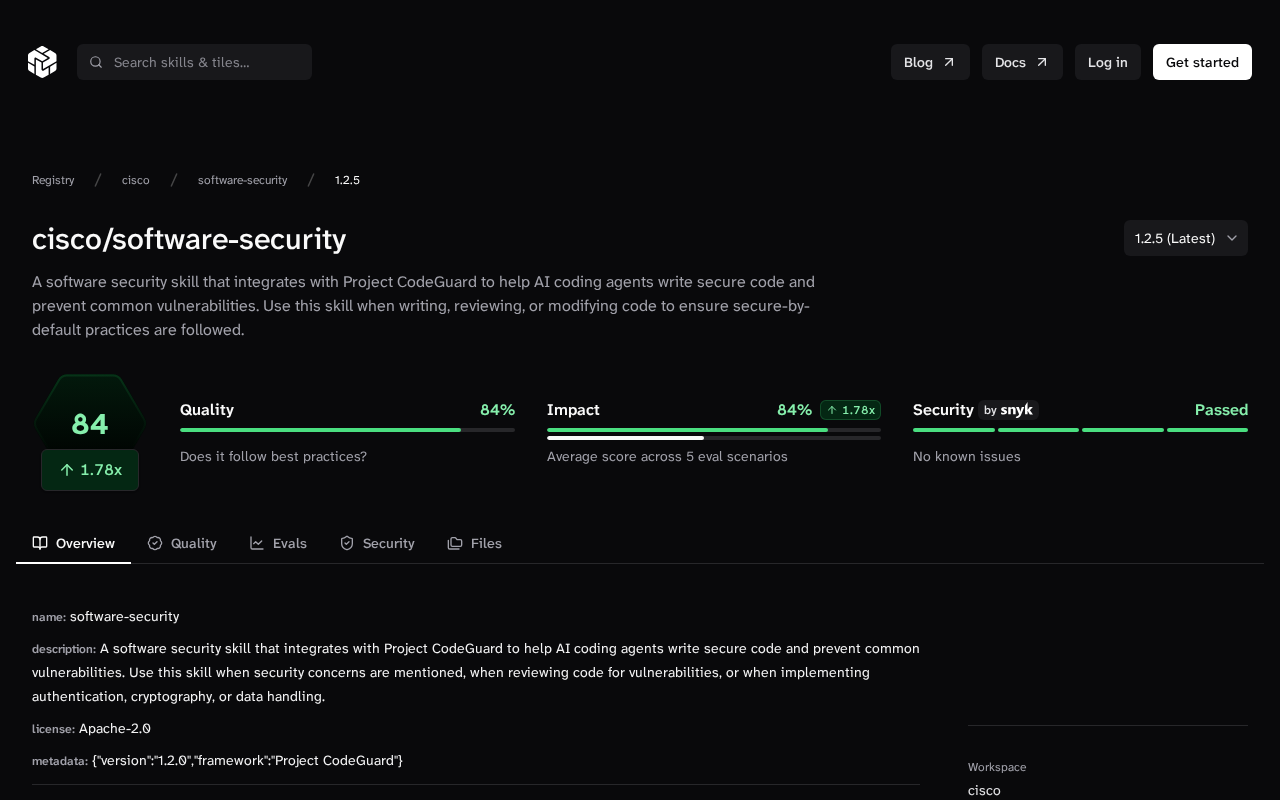Viewport: 1280px width, 800px height.
Task: Click the small 1.78x badge beside Impact
Action: [x=850, y=410]
